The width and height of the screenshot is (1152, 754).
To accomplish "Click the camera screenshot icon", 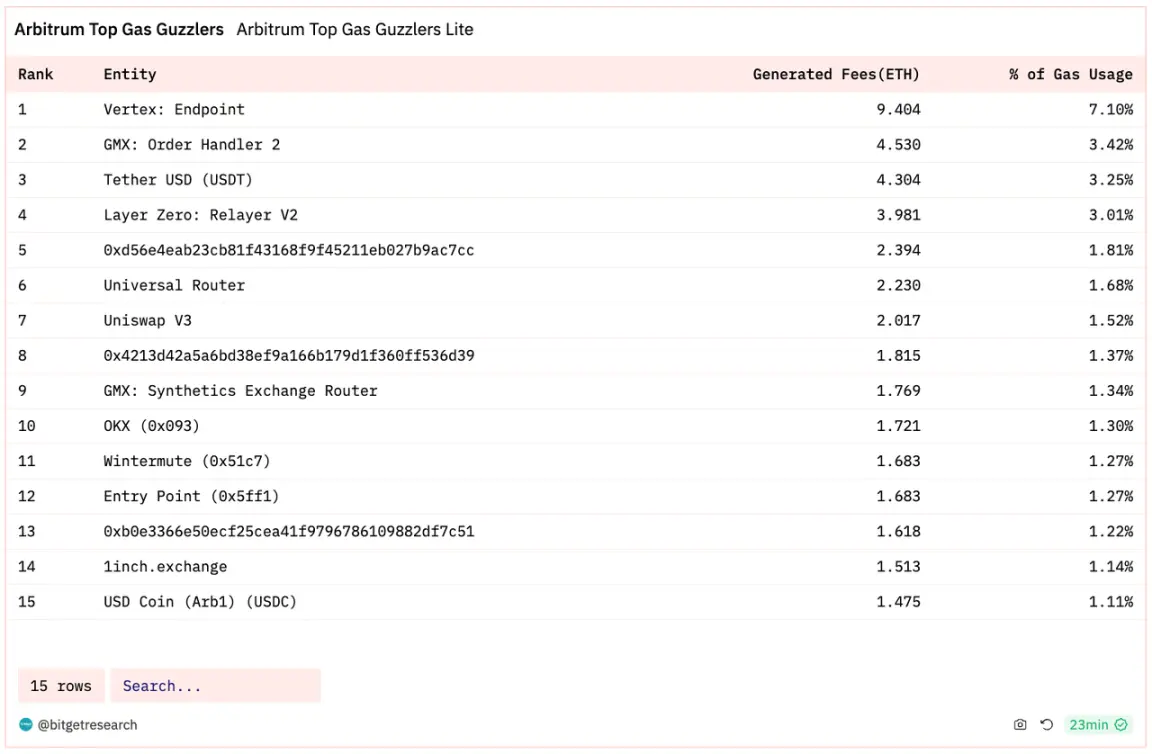I will coord(1020,725).
